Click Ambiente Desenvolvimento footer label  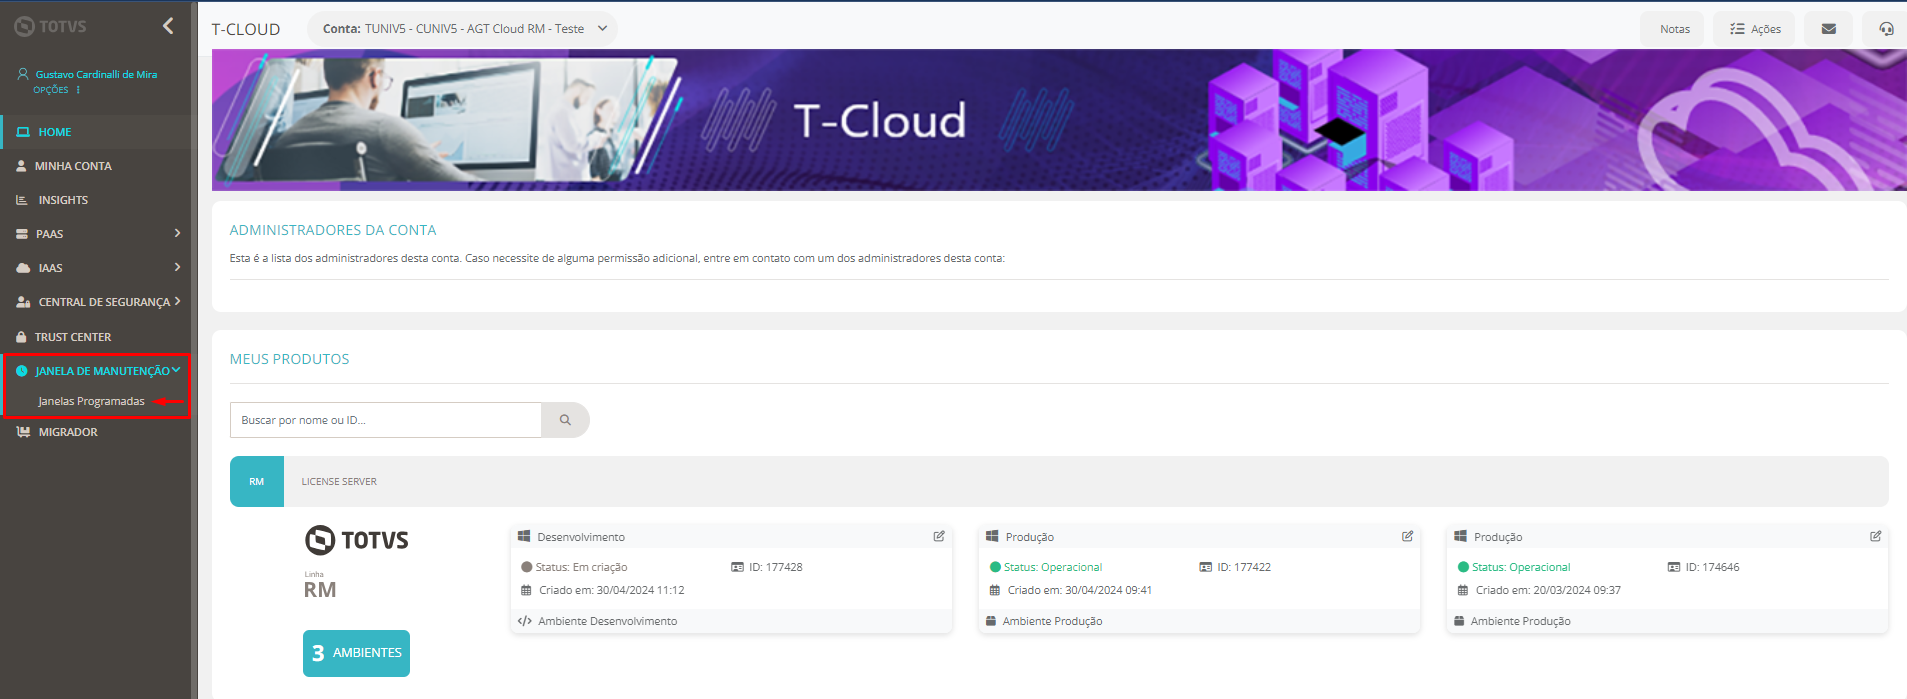(x=608, y=621)
